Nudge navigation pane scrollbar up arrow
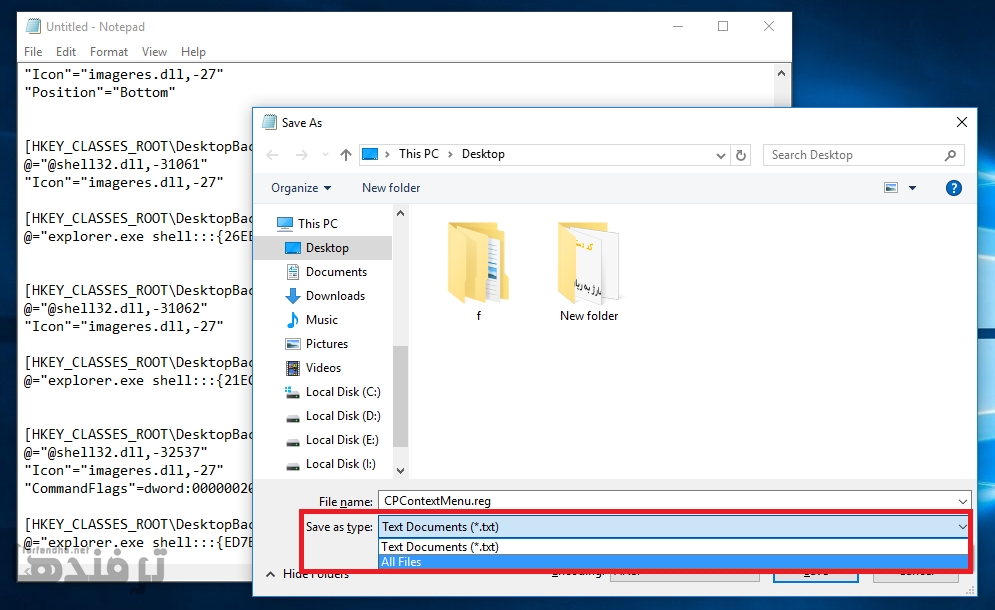Viewport: 995px width, 610px height. [x=400, y=213]
